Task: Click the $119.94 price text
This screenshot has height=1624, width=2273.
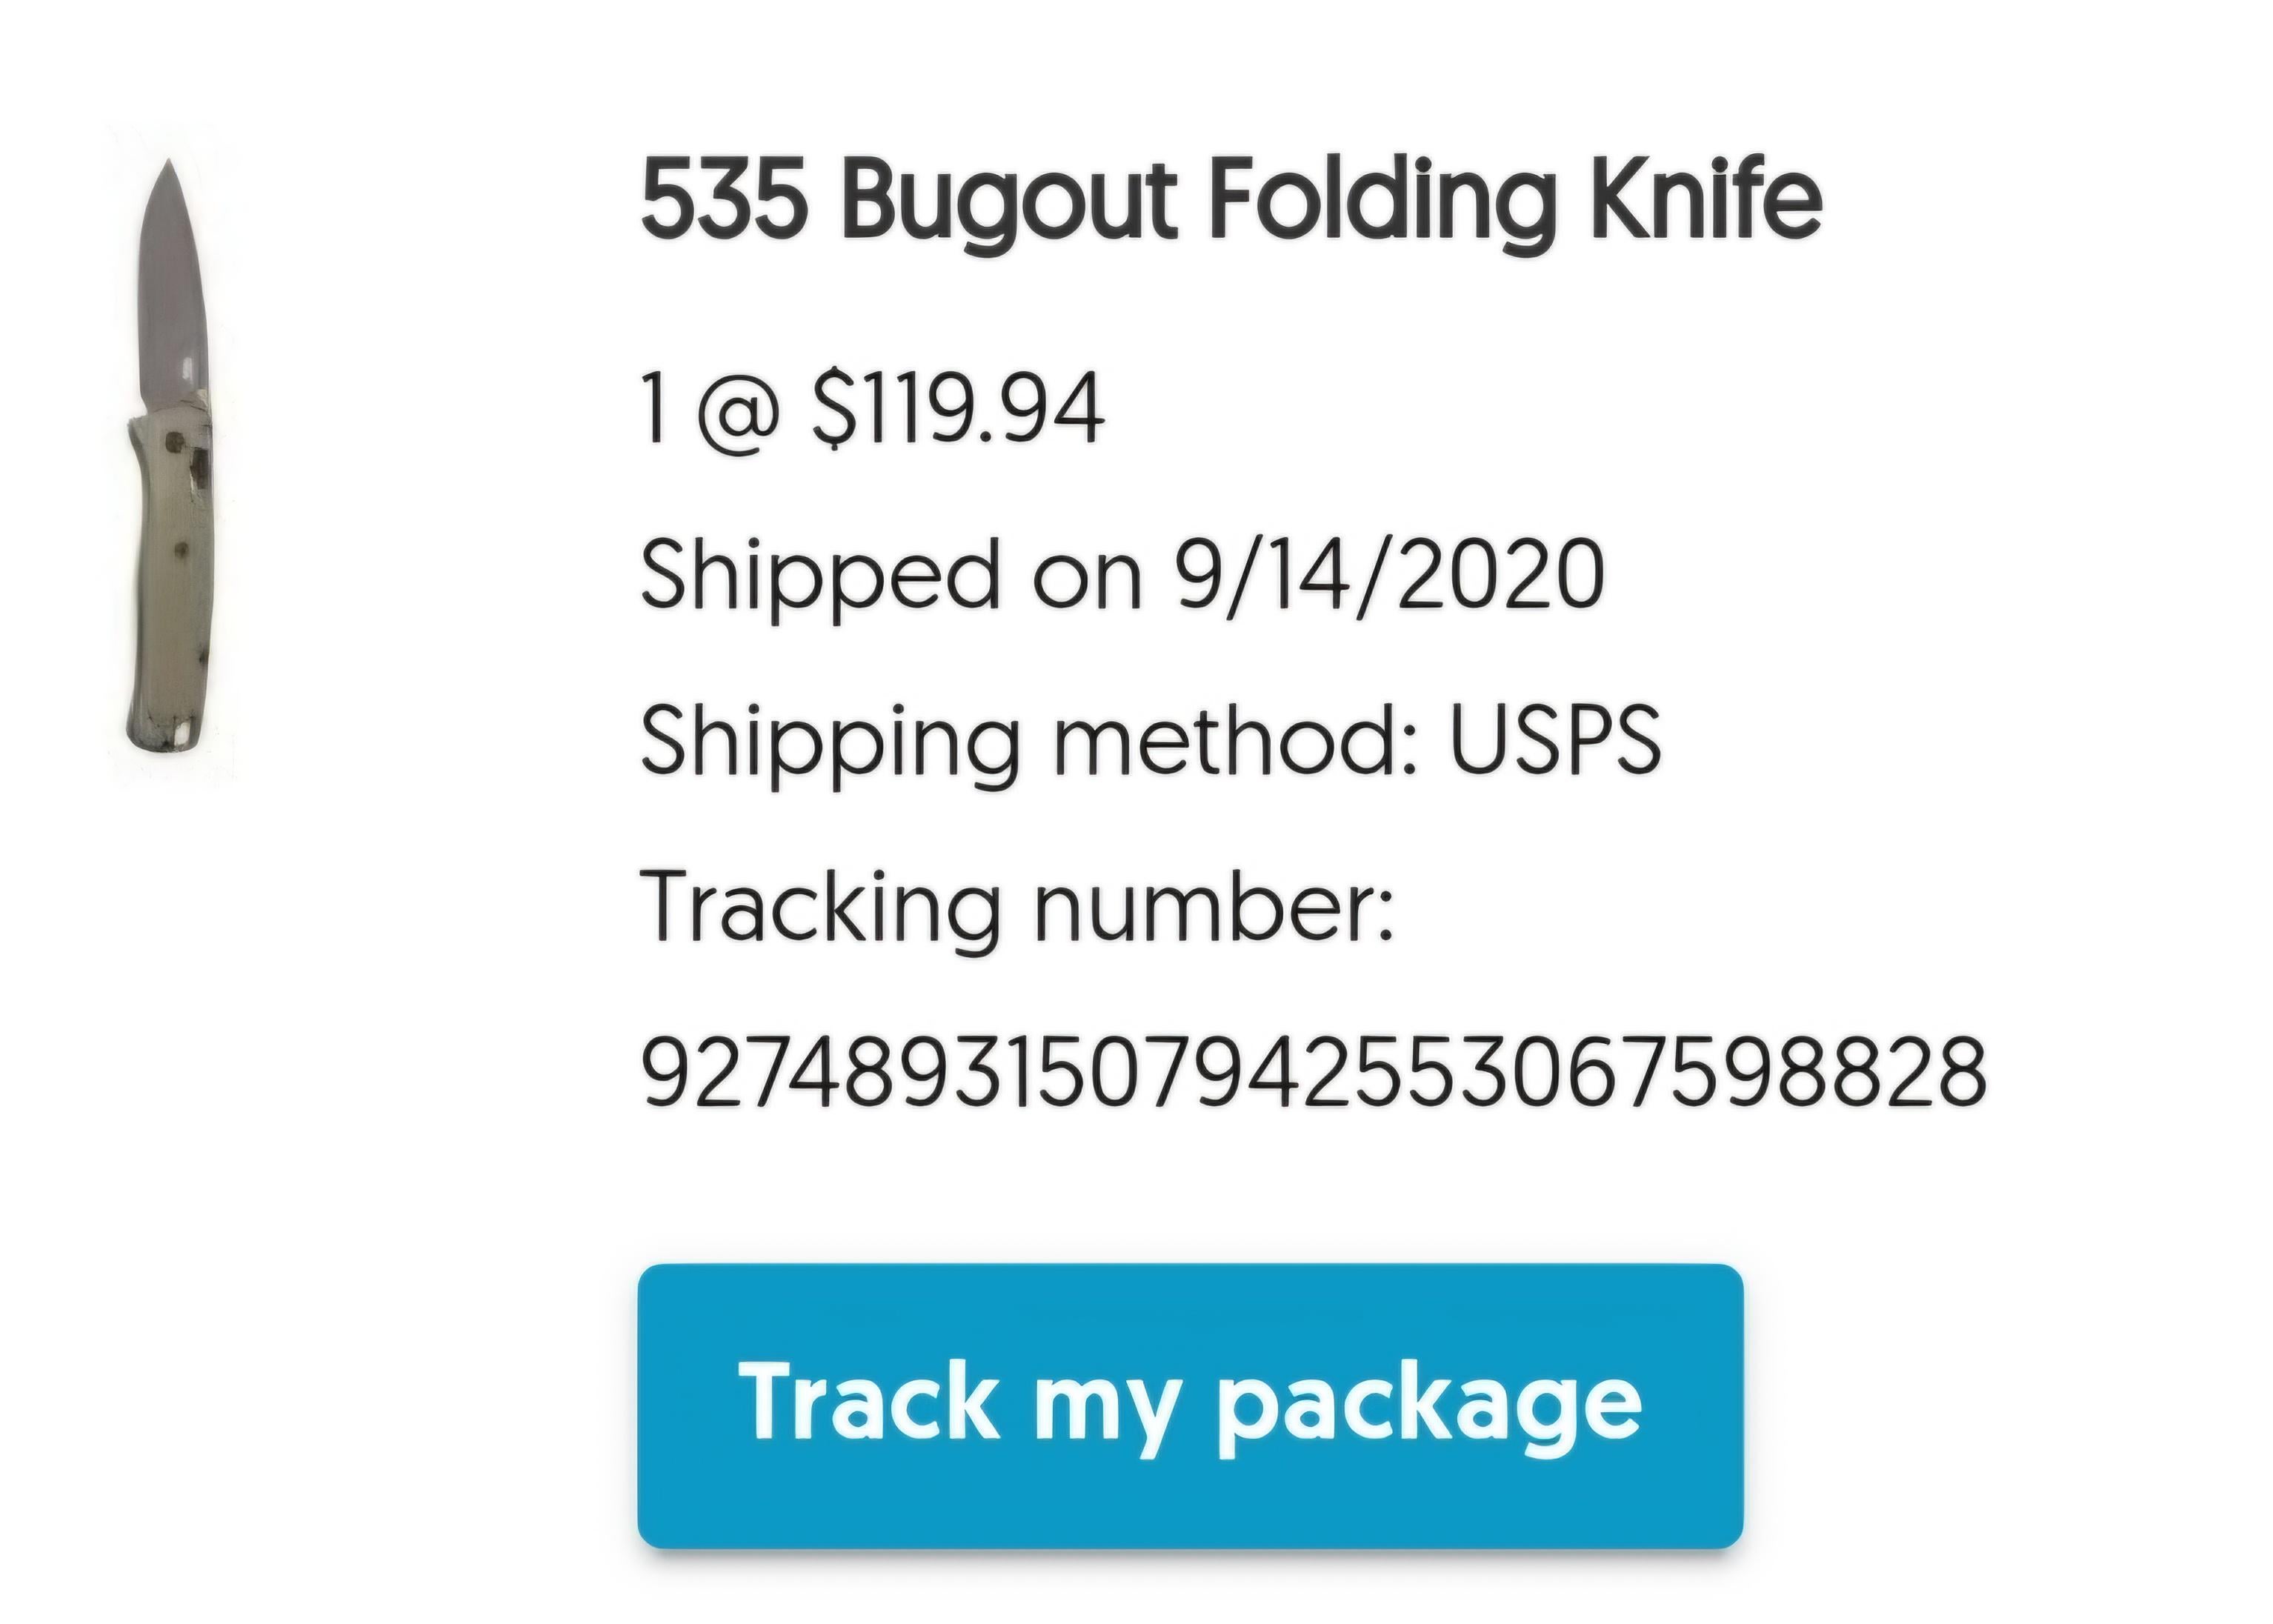Action: pos(958,408)
